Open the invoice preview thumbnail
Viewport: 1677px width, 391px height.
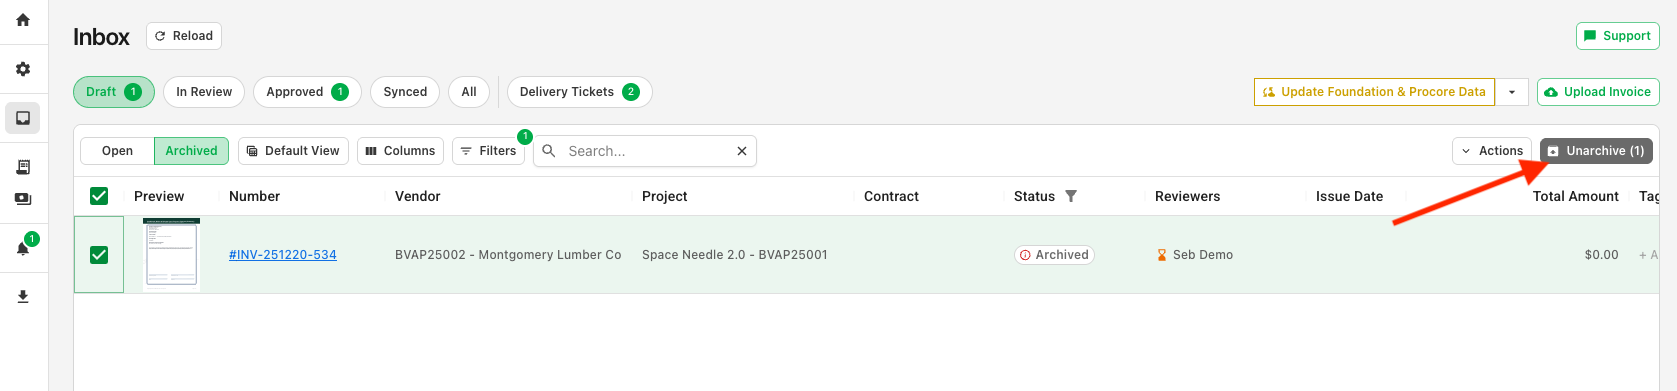[171, 254]
